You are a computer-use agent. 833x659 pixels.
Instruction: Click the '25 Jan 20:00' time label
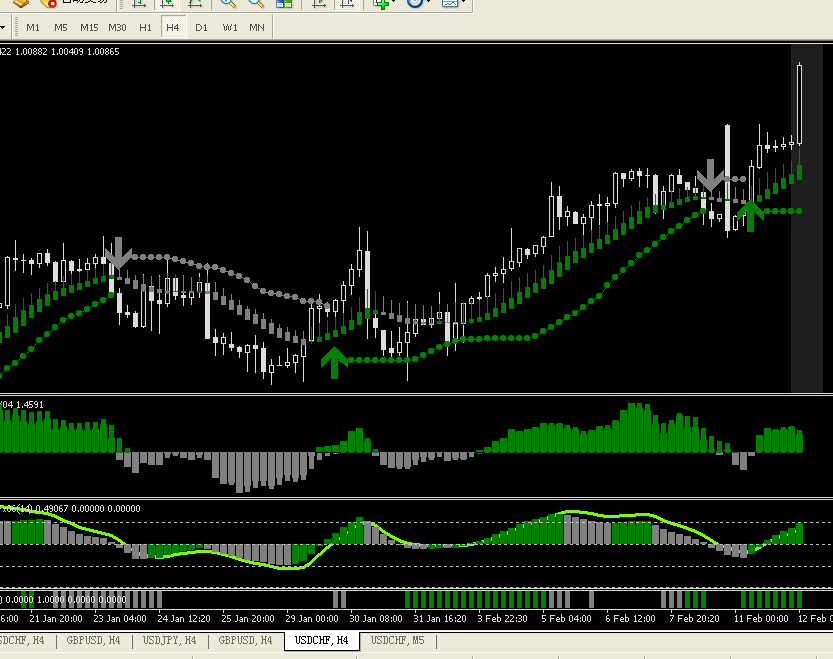248,619
